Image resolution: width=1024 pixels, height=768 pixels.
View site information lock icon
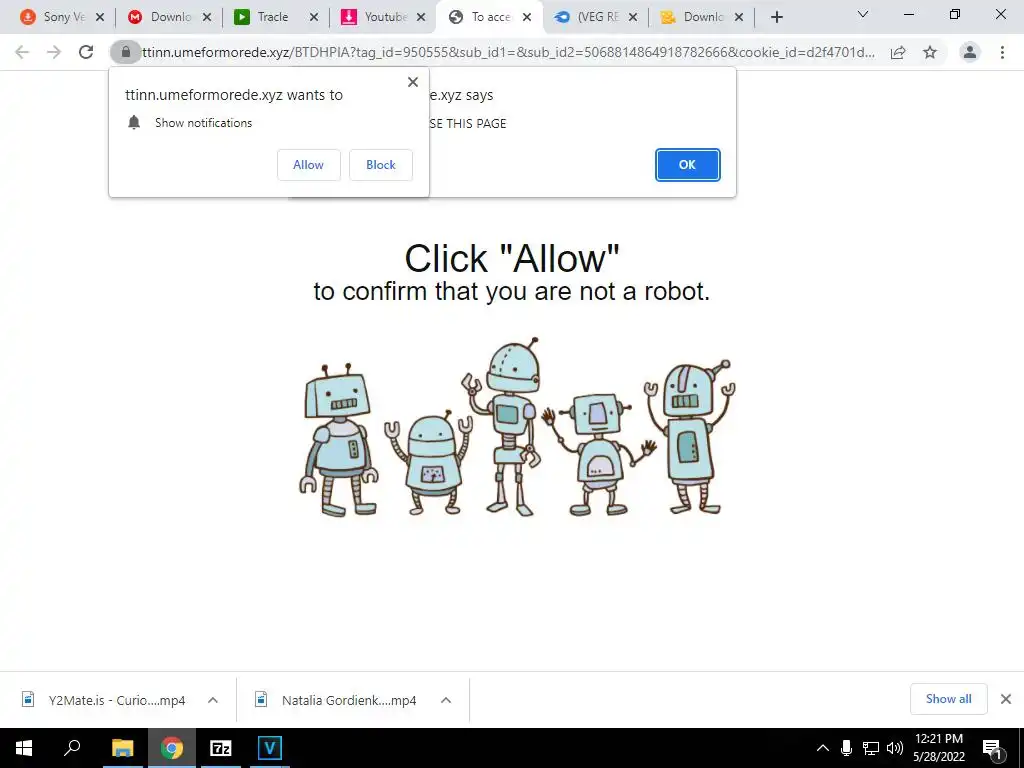(x=125, y=52)
